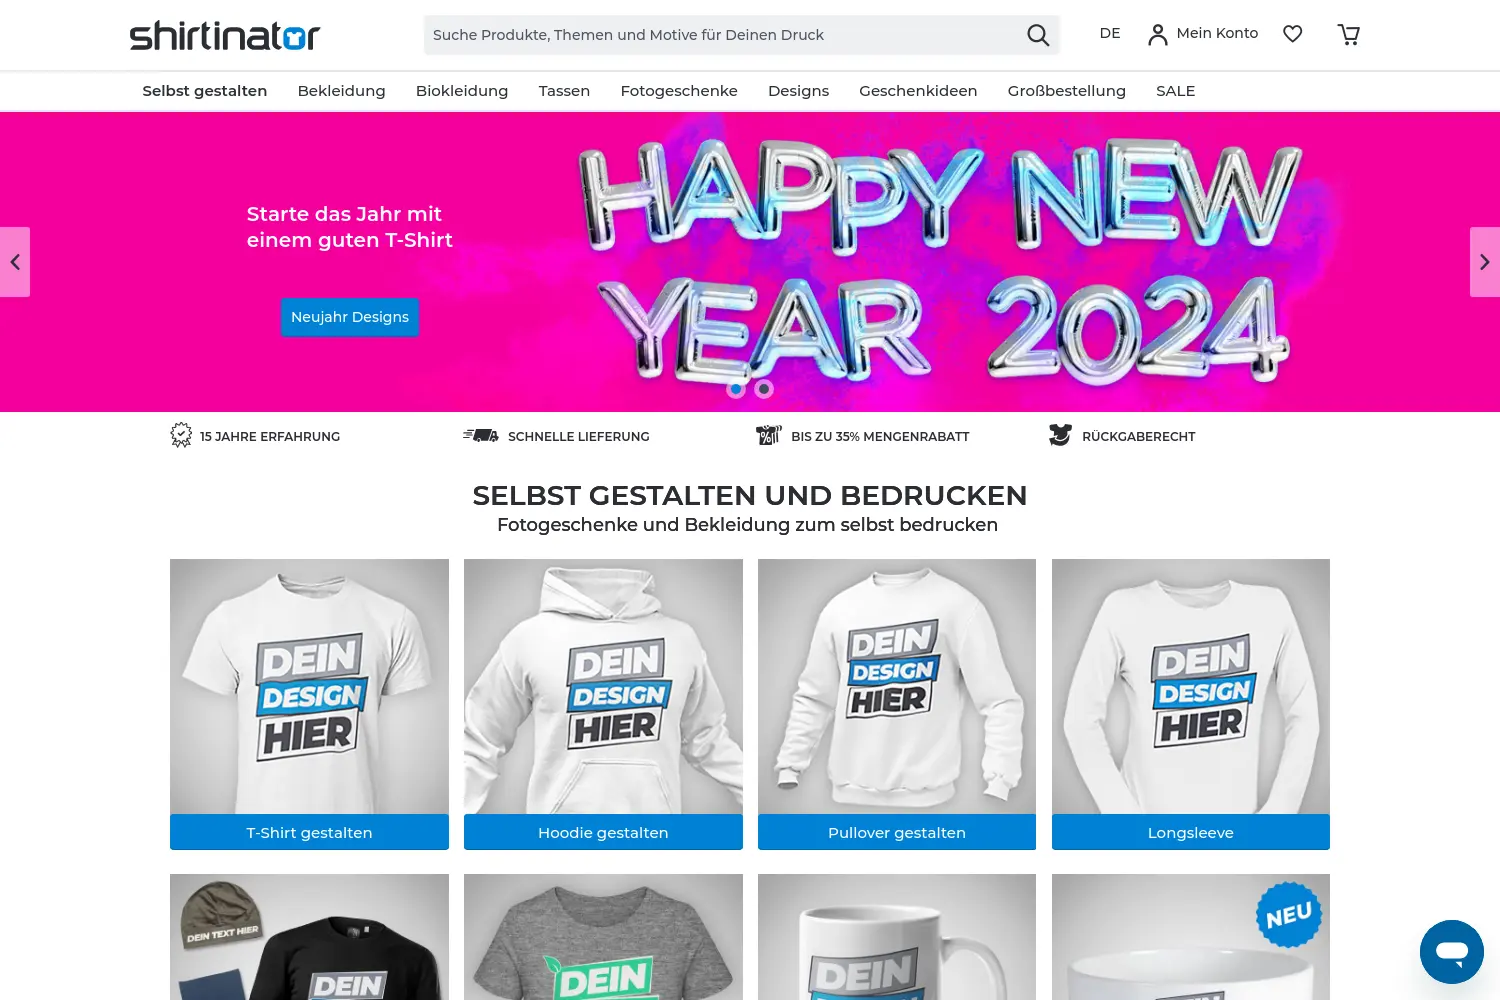Open the DE language selector

[x=1110, y=33]
